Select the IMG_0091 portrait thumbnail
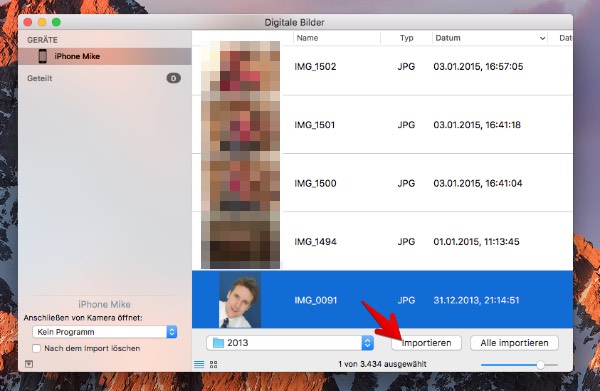 tap(240, 300)
